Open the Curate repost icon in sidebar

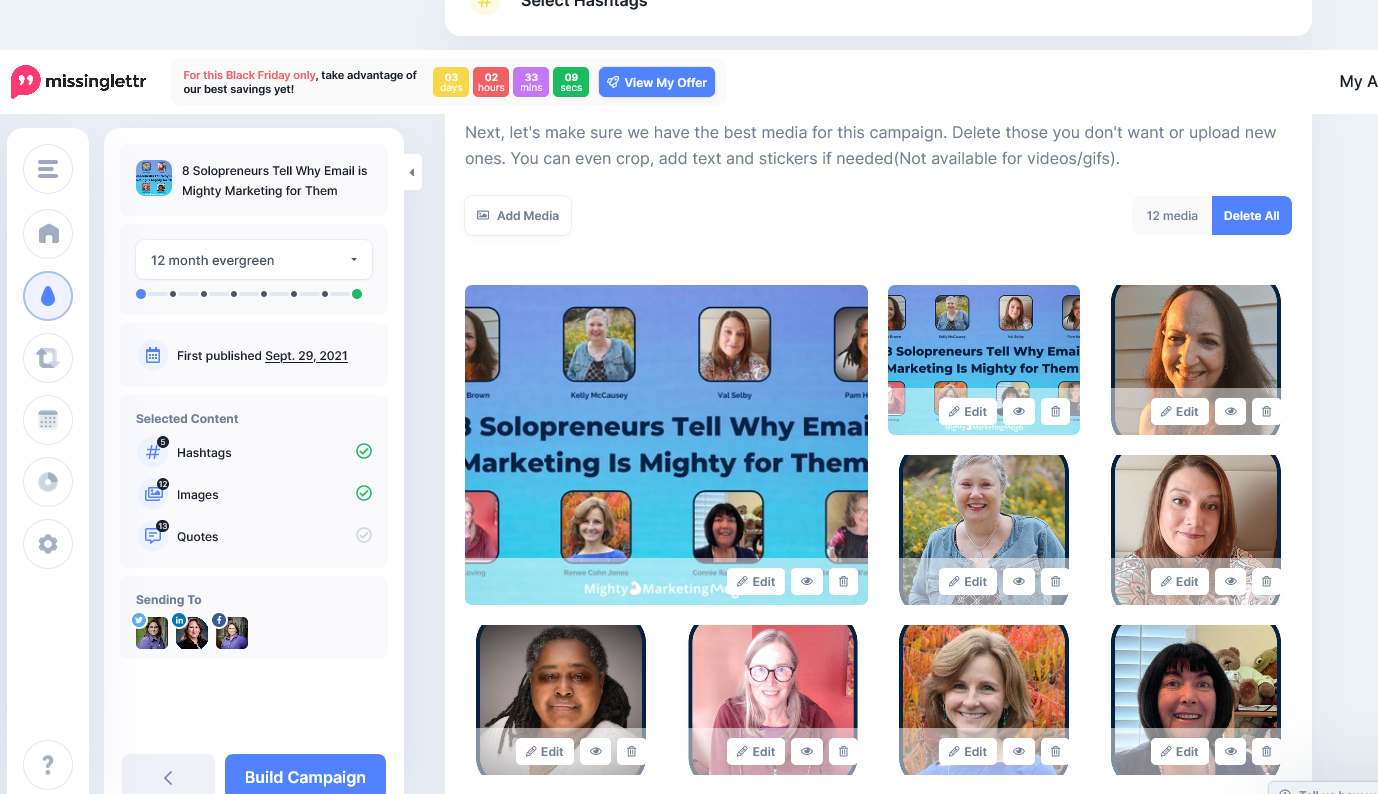(x=48, y=358)
